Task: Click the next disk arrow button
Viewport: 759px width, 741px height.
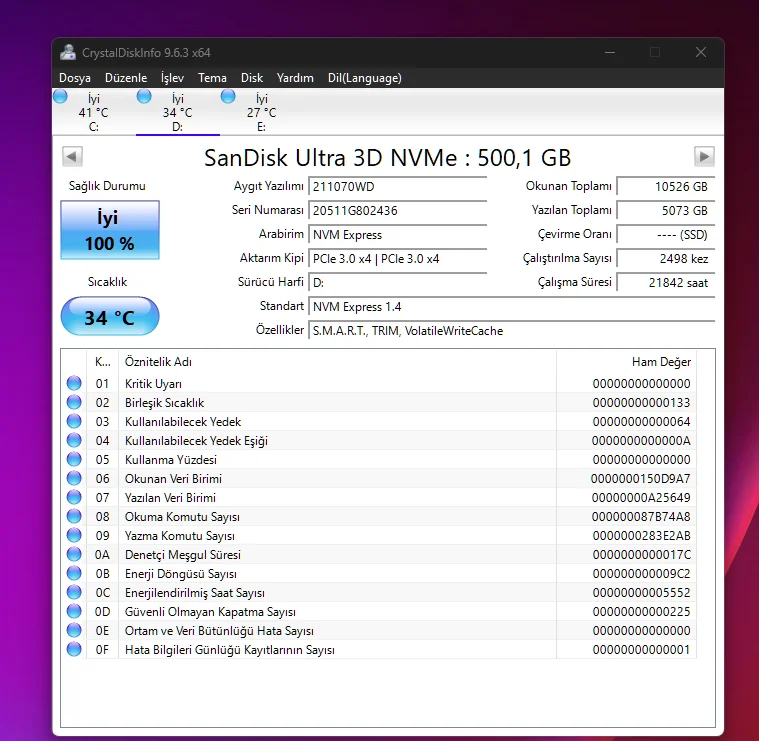Action: (x=704, y=156)
